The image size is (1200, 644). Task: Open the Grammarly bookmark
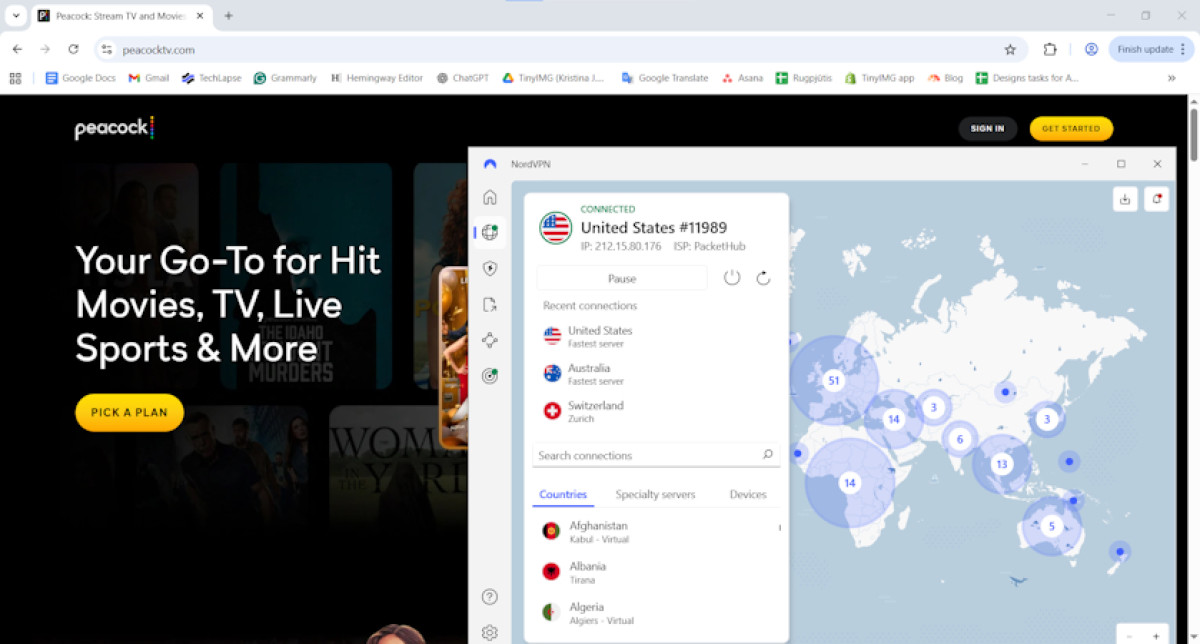286,78
